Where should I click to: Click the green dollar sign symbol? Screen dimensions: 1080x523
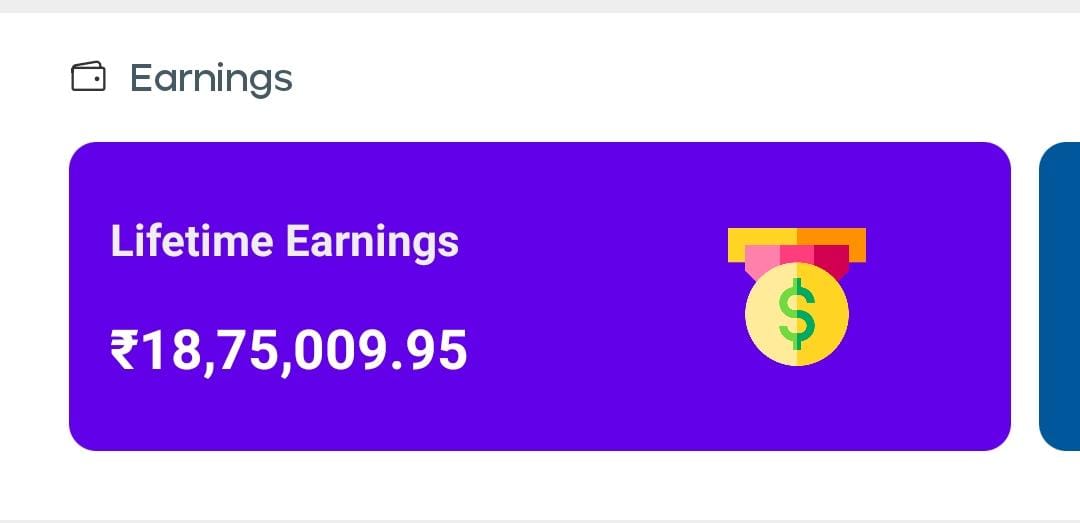[x=797, y=313]
